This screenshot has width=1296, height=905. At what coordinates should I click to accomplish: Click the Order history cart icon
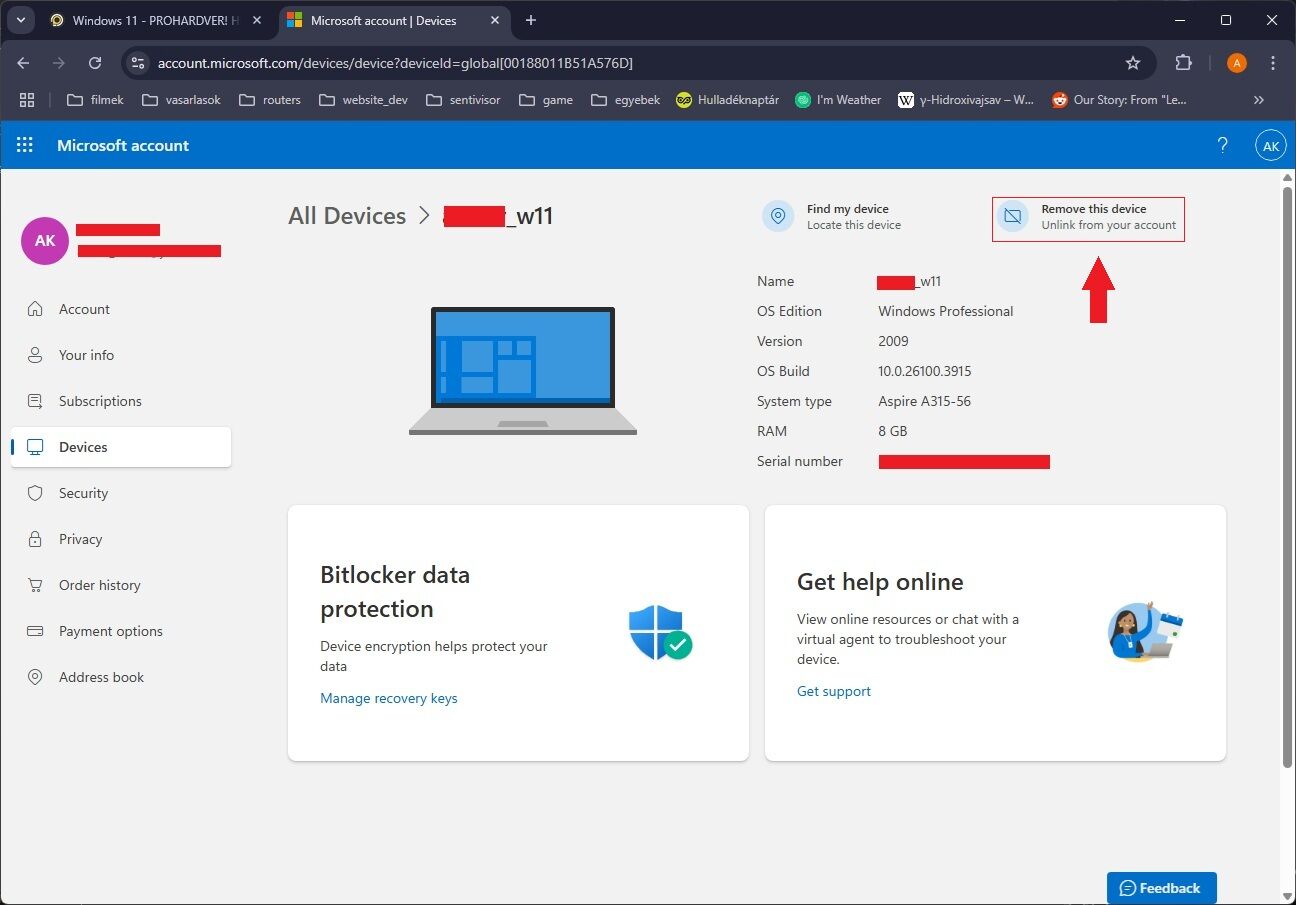point(35,585)
